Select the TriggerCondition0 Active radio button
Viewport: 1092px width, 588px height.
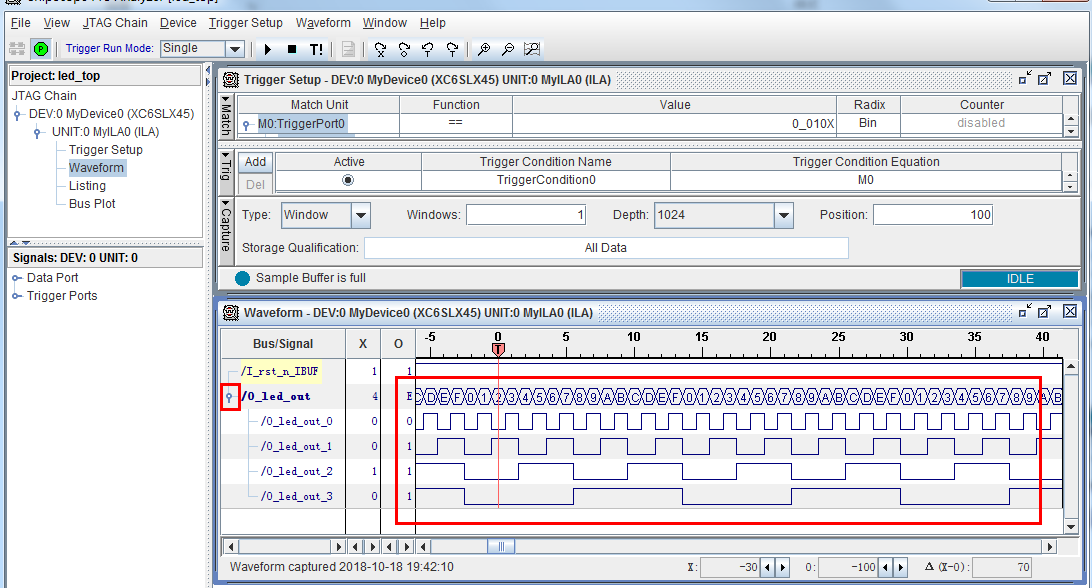point(348,181)
